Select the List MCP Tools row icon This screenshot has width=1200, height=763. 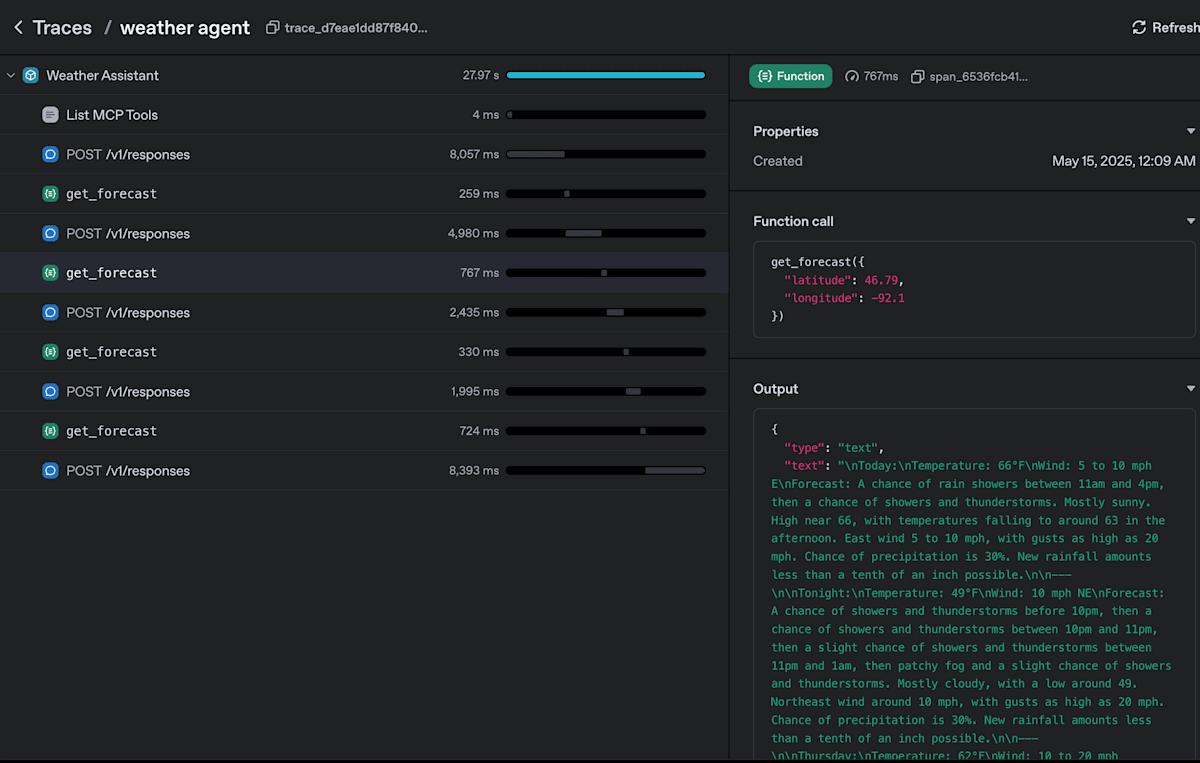[x=50, y=115]
